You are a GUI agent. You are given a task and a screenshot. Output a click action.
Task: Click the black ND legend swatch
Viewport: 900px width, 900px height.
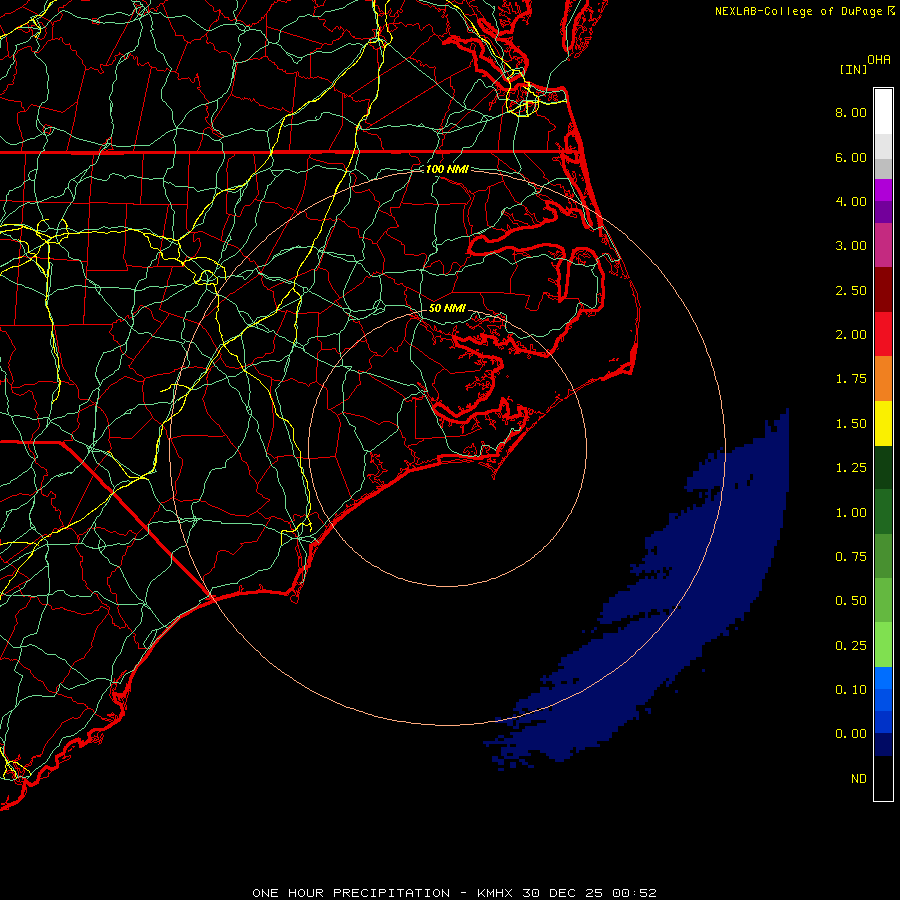tap(883, 778)
